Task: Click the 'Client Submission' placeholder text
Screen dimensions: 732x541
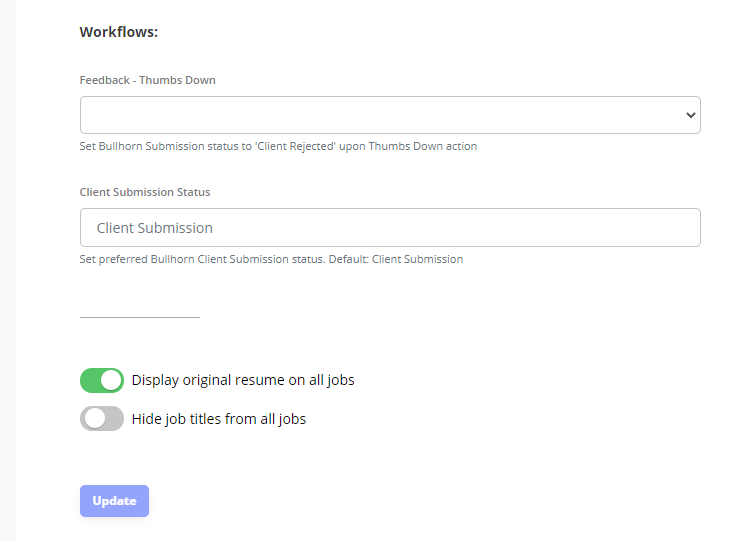Action: tap(155, 228)
